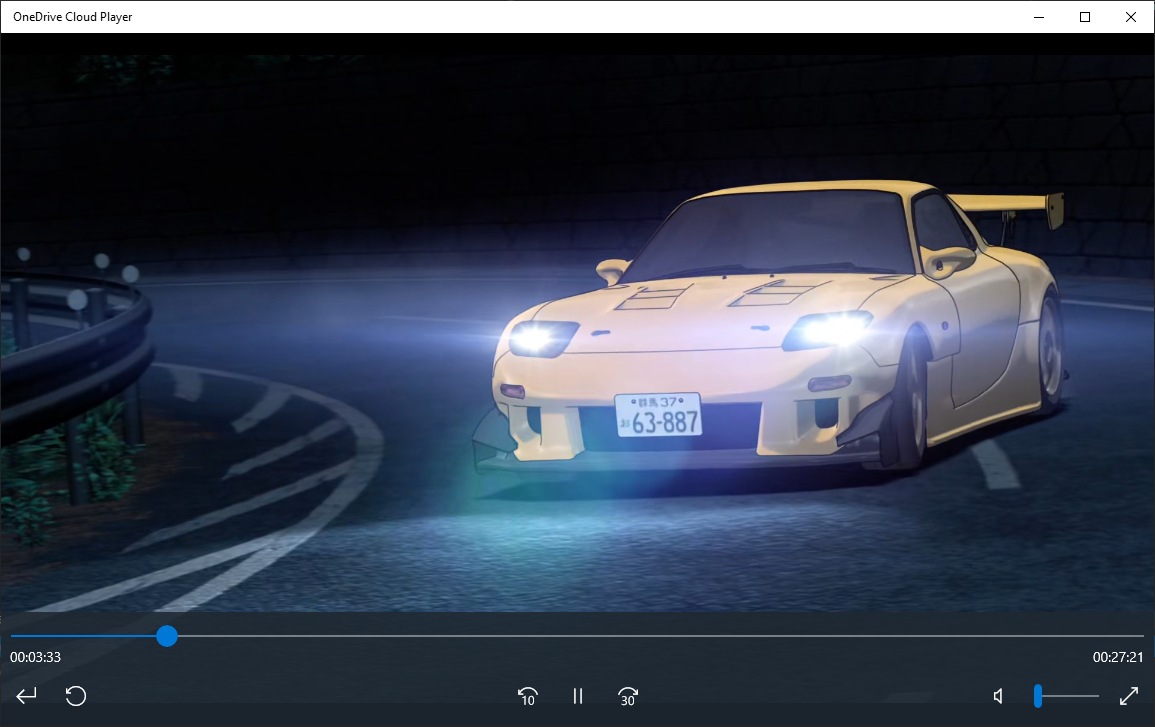
Task: Enter fullscreen with the expand arrows icon
Action: click(x=1128, y=696)
